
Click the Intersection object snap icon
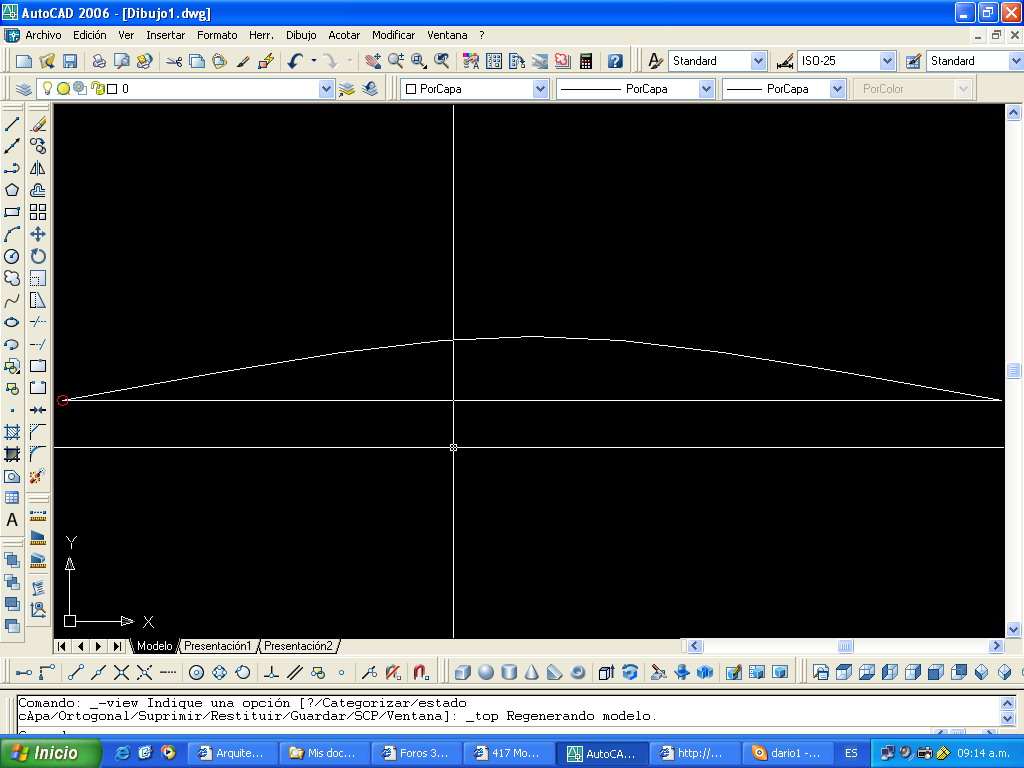(121, 672)
